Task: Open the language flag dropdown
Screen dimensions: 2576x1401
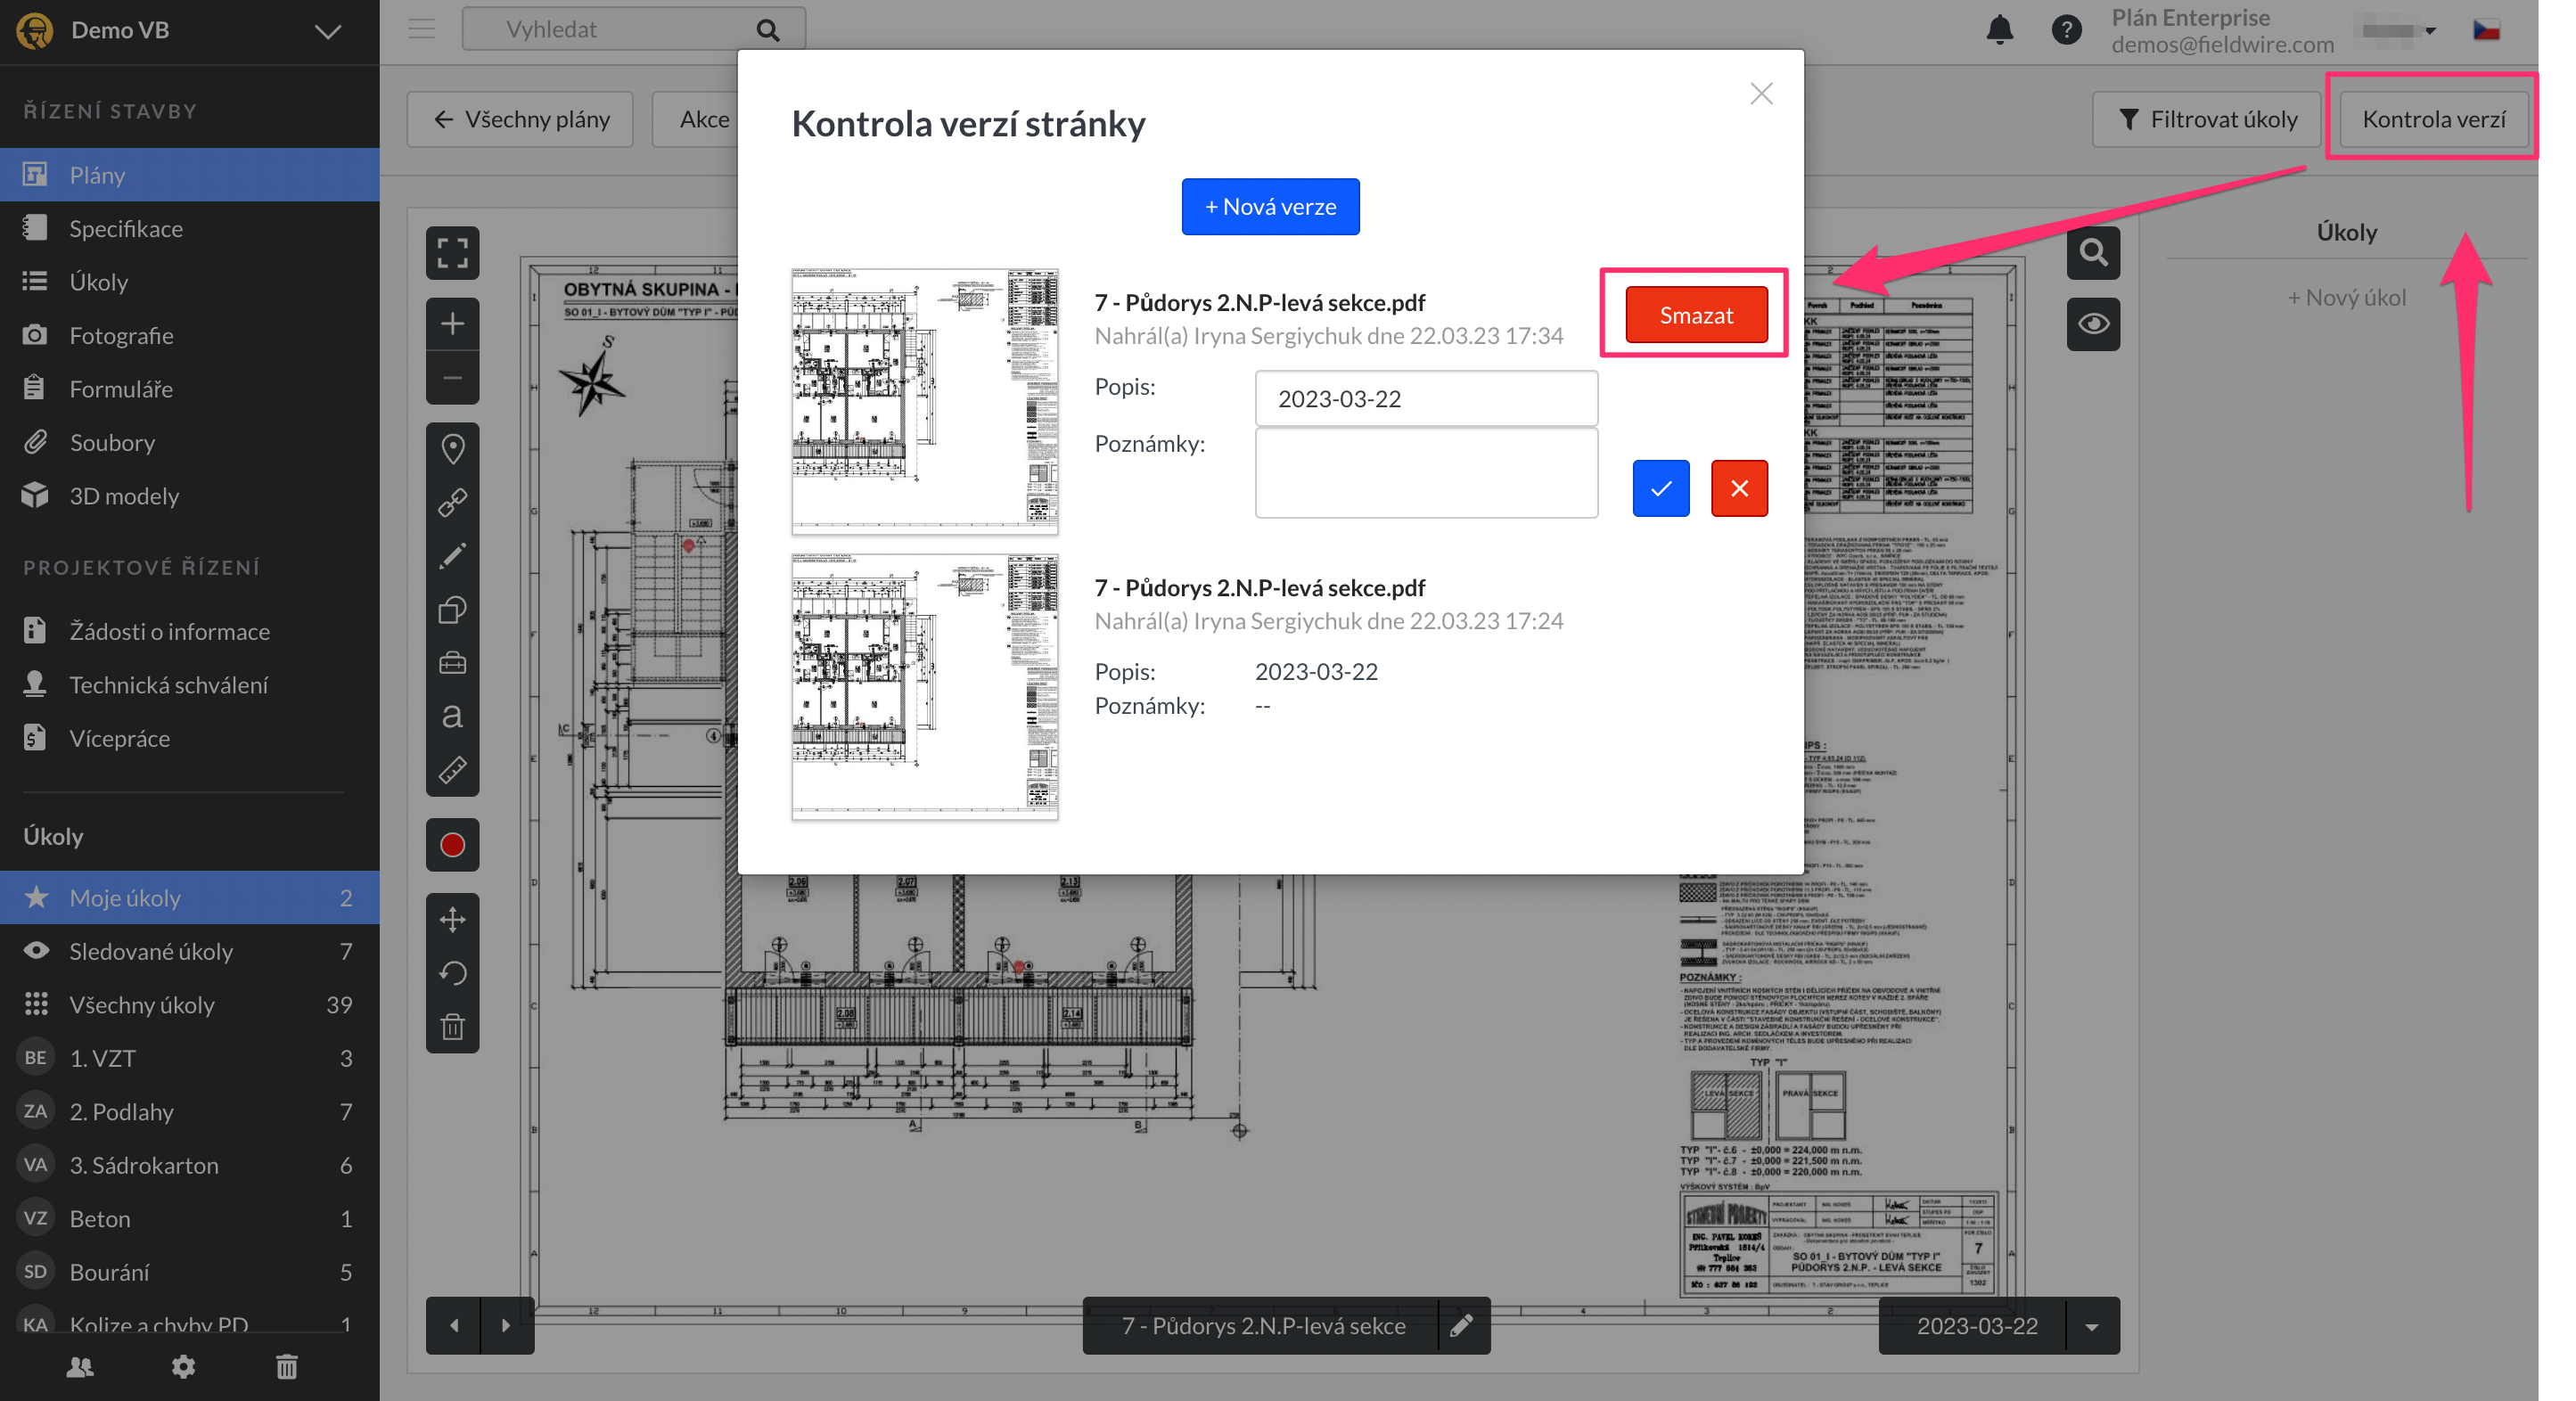Action: point(2486,30)
